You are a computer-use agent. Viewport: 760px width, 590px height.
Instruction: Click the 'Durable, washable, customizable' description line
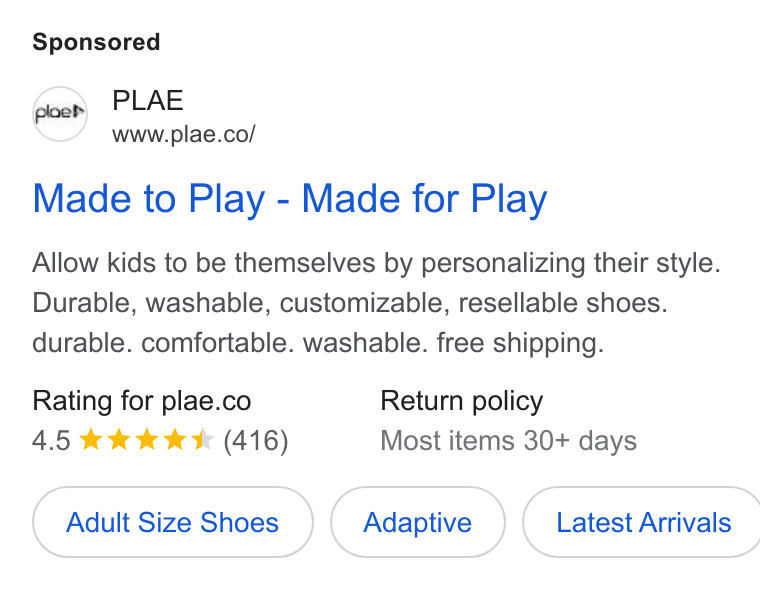tap(350, 303)
